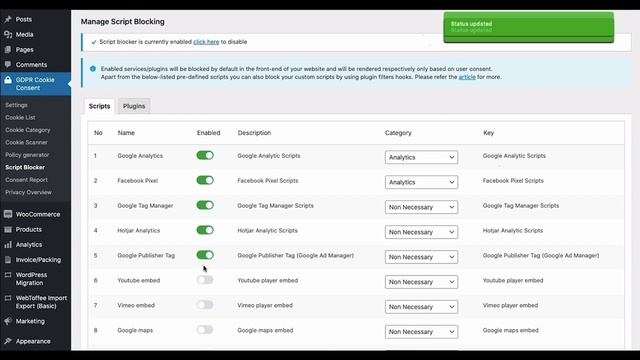Open category dropdown for Google Tag Manager
This screenshot has width=640, height=360.
click(x=421, y=207)
